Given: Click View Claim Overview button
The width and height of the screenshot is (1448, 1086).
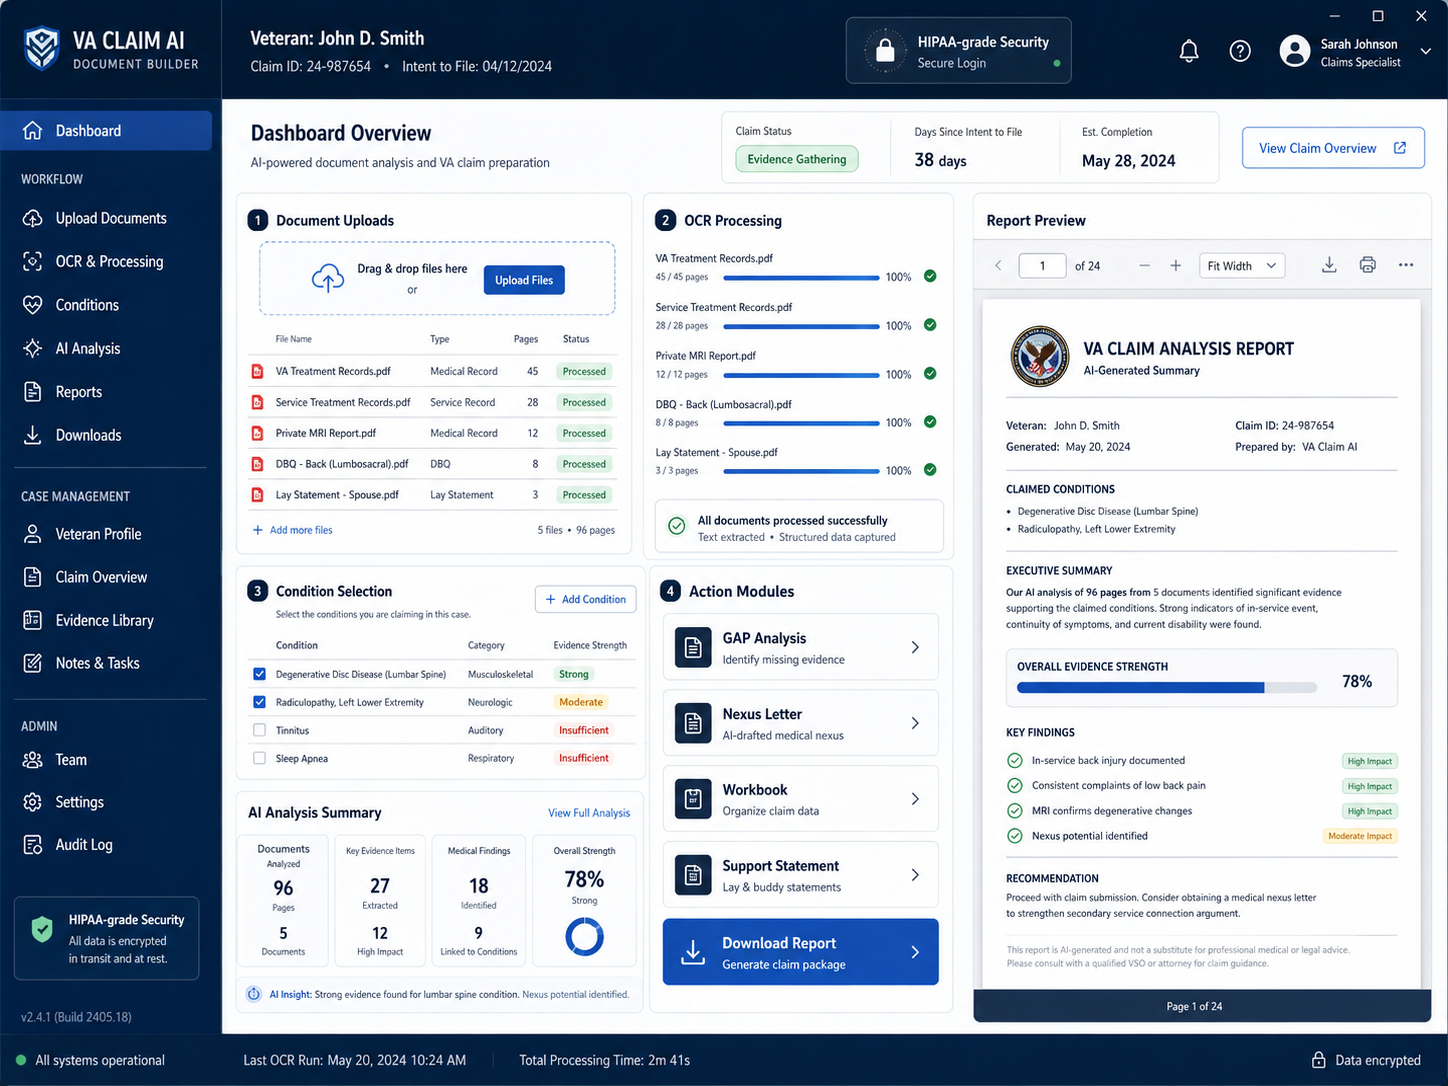Looking at the screenshot, I should click(1333, 148).
